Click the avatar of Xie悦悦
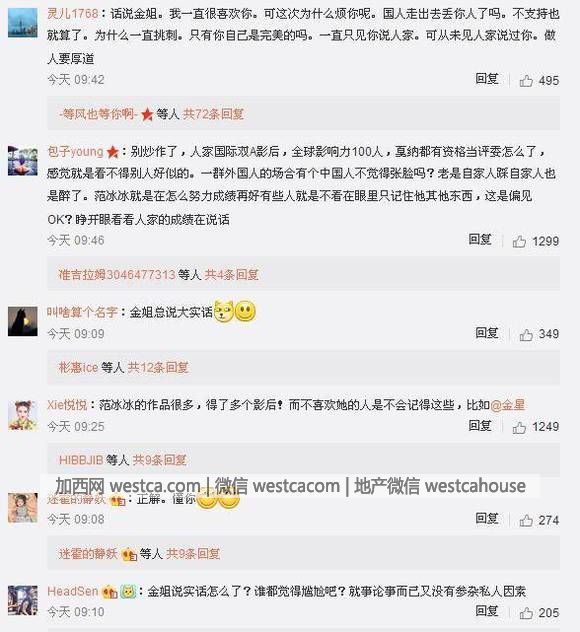The image size is (580, 632). (23, 416)
